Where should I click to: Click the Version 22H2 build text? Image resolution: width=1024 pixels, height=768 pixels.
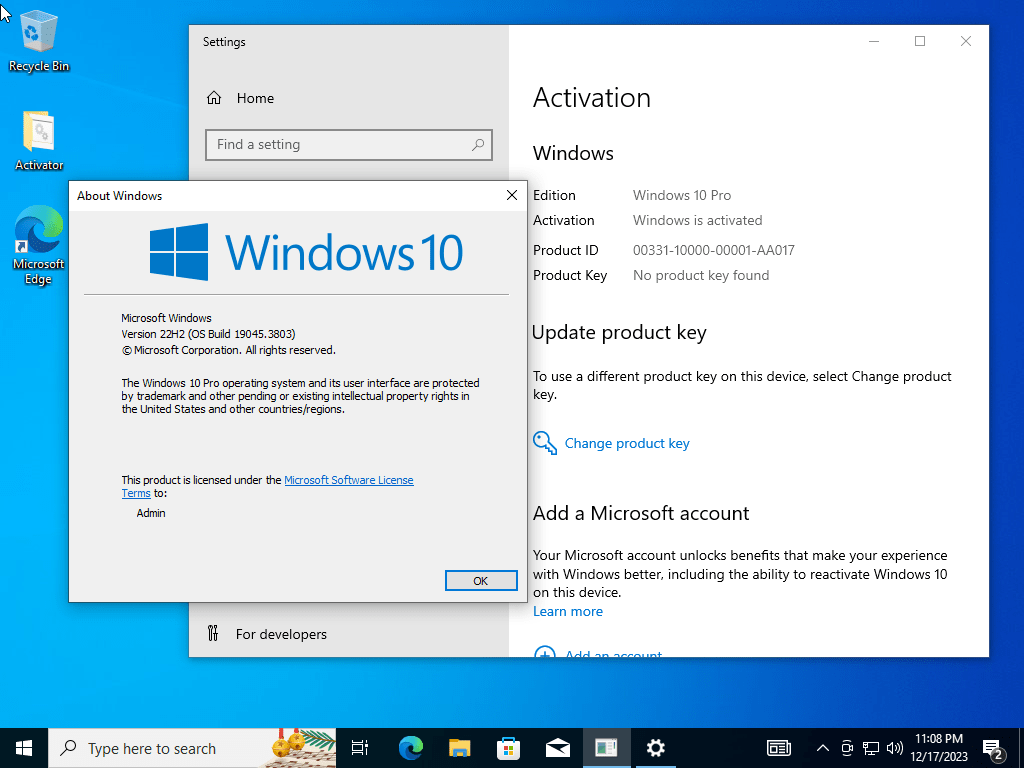point(208,334)
